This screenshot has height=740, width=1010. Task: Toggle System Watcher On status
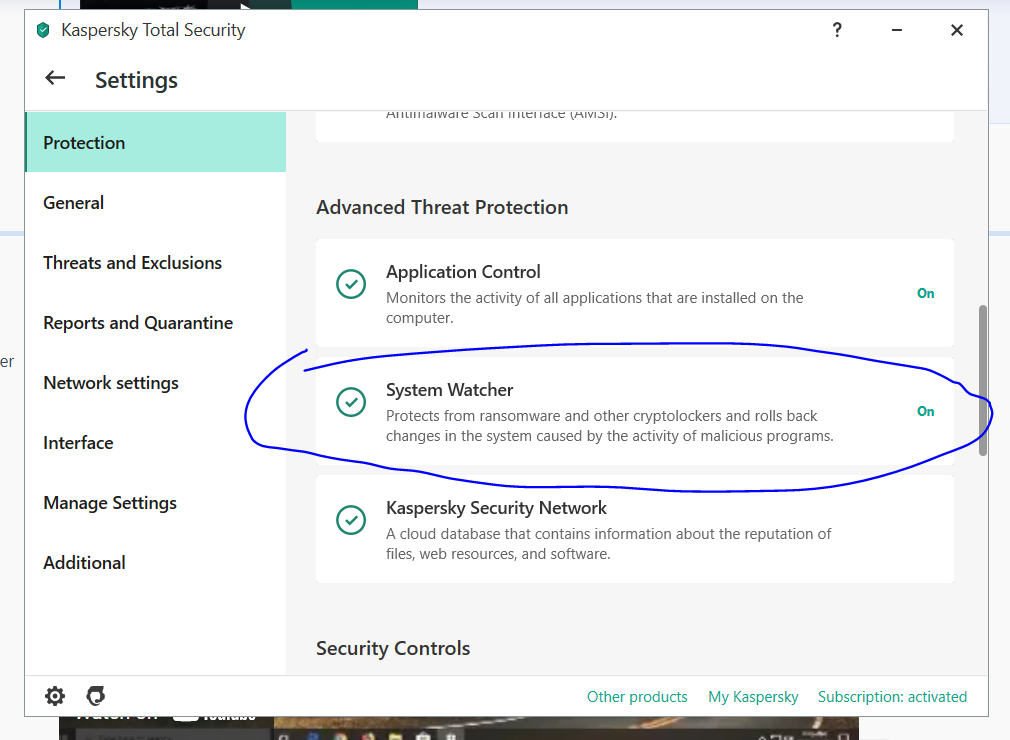click(x=926, y=411)
